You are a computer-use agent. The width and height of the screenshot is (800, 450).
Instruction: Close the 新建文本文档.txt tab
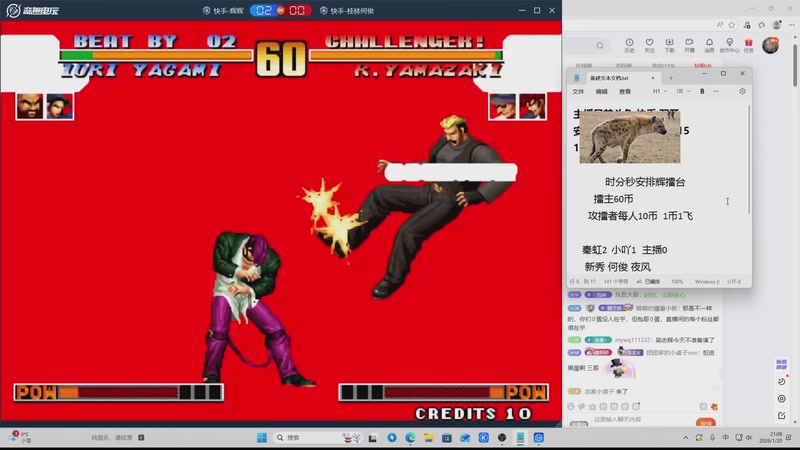coord(653,78)
